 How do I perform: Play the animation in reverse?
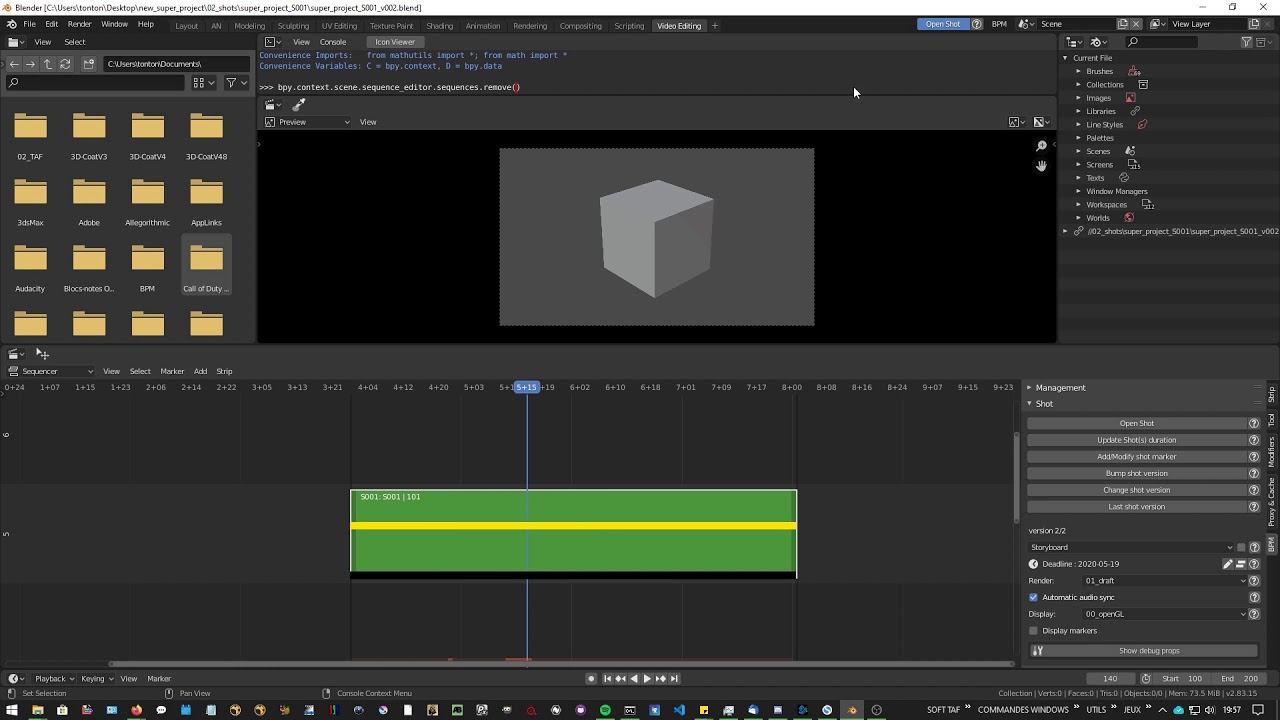(x=634, y=679)
